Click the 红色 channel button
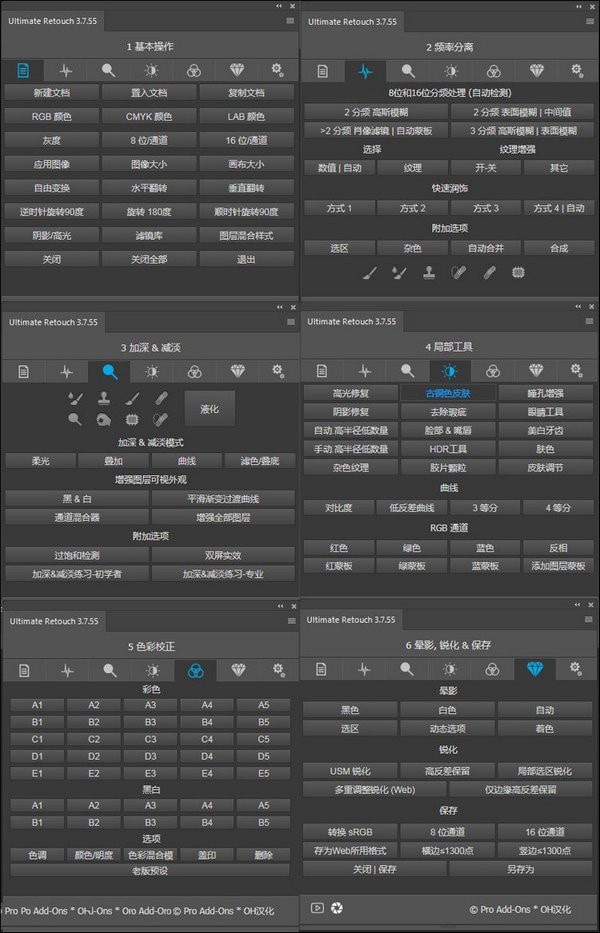This screenshot has height=933, width=600. coord(339,547)
